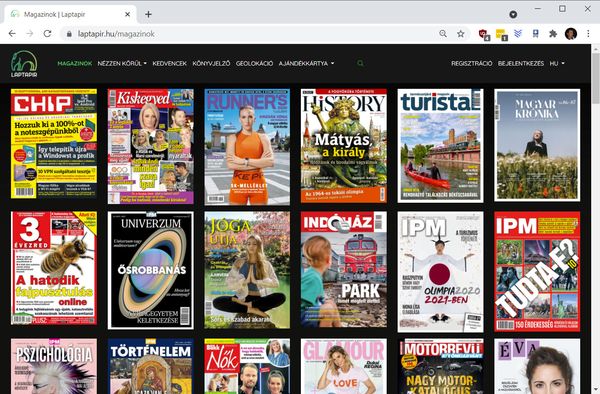Open the KEDVENCEK menu item
600x394 pixels.
point(170,63)
